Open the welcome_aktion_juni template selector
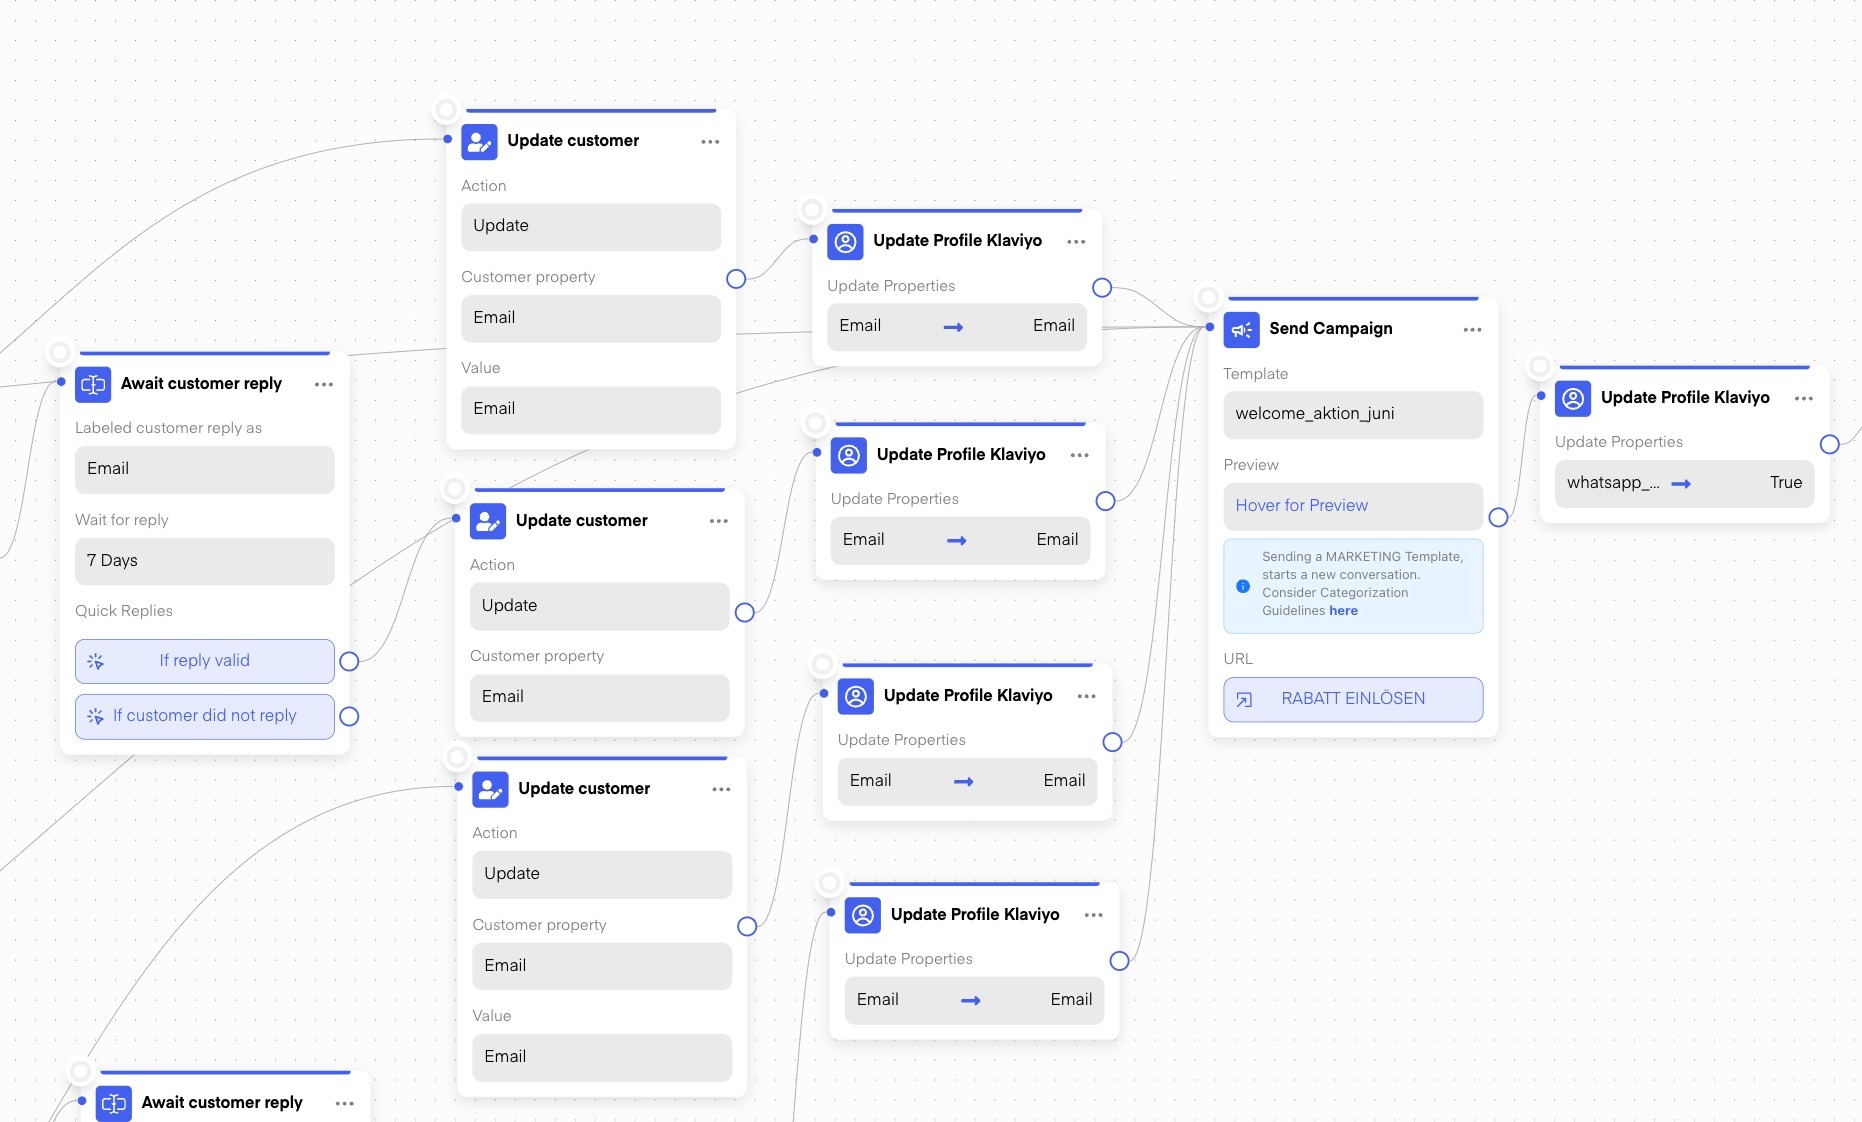 pyautogui.click(x=1352, y=414)
